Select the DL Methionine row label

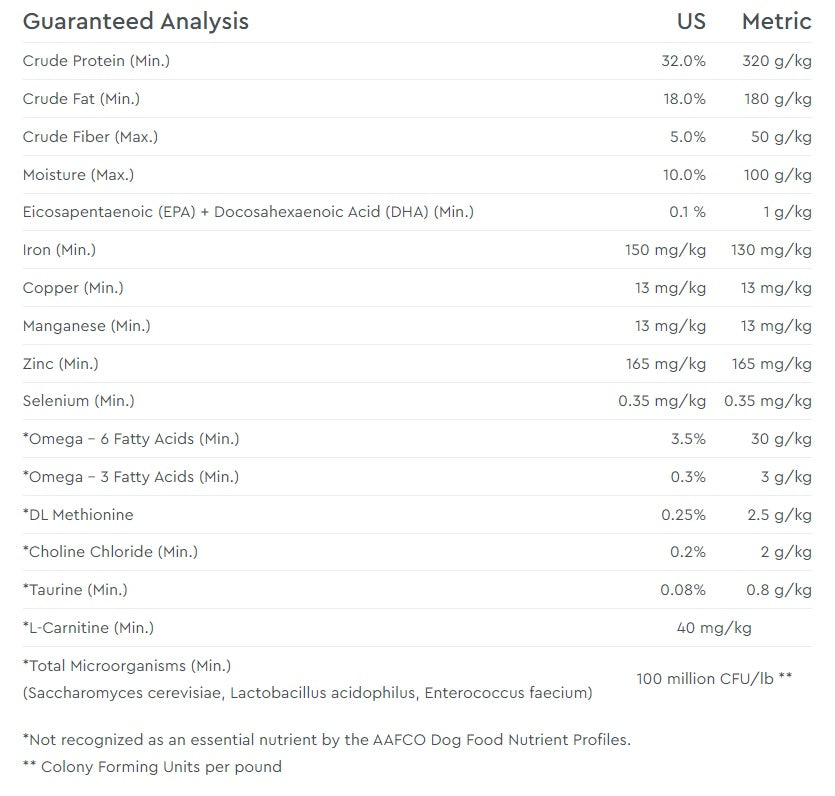tap(78, 514)
